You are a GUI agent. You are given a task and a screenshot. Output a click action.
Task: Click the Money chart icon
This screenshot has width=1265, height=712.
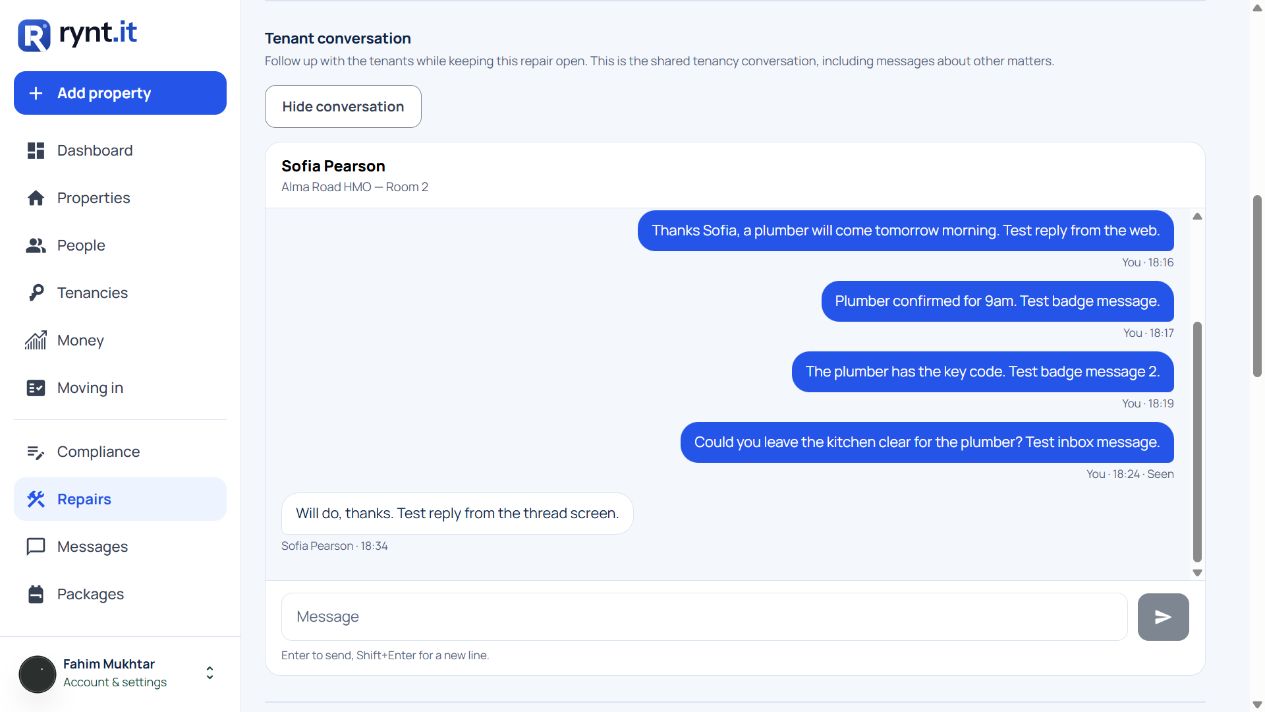pyautogui.click(x=36, y=340)
